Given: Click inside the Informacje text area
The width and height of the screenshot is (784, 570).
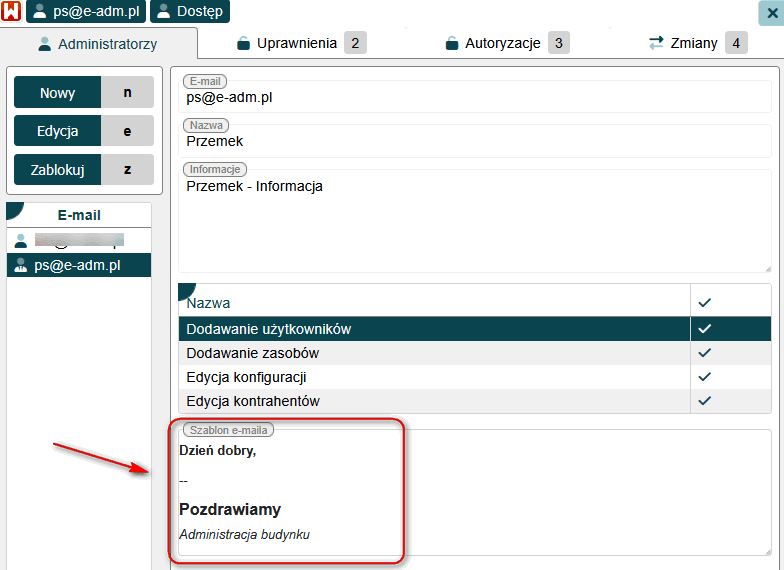Looking at the screenshot, I should coord(474,220).
